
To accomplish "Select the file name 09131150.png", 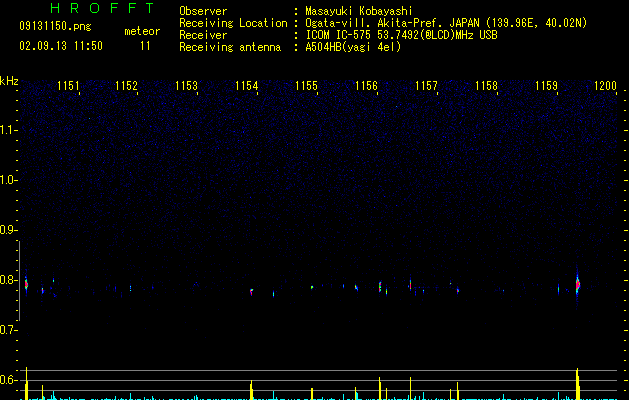I will 55,26.
